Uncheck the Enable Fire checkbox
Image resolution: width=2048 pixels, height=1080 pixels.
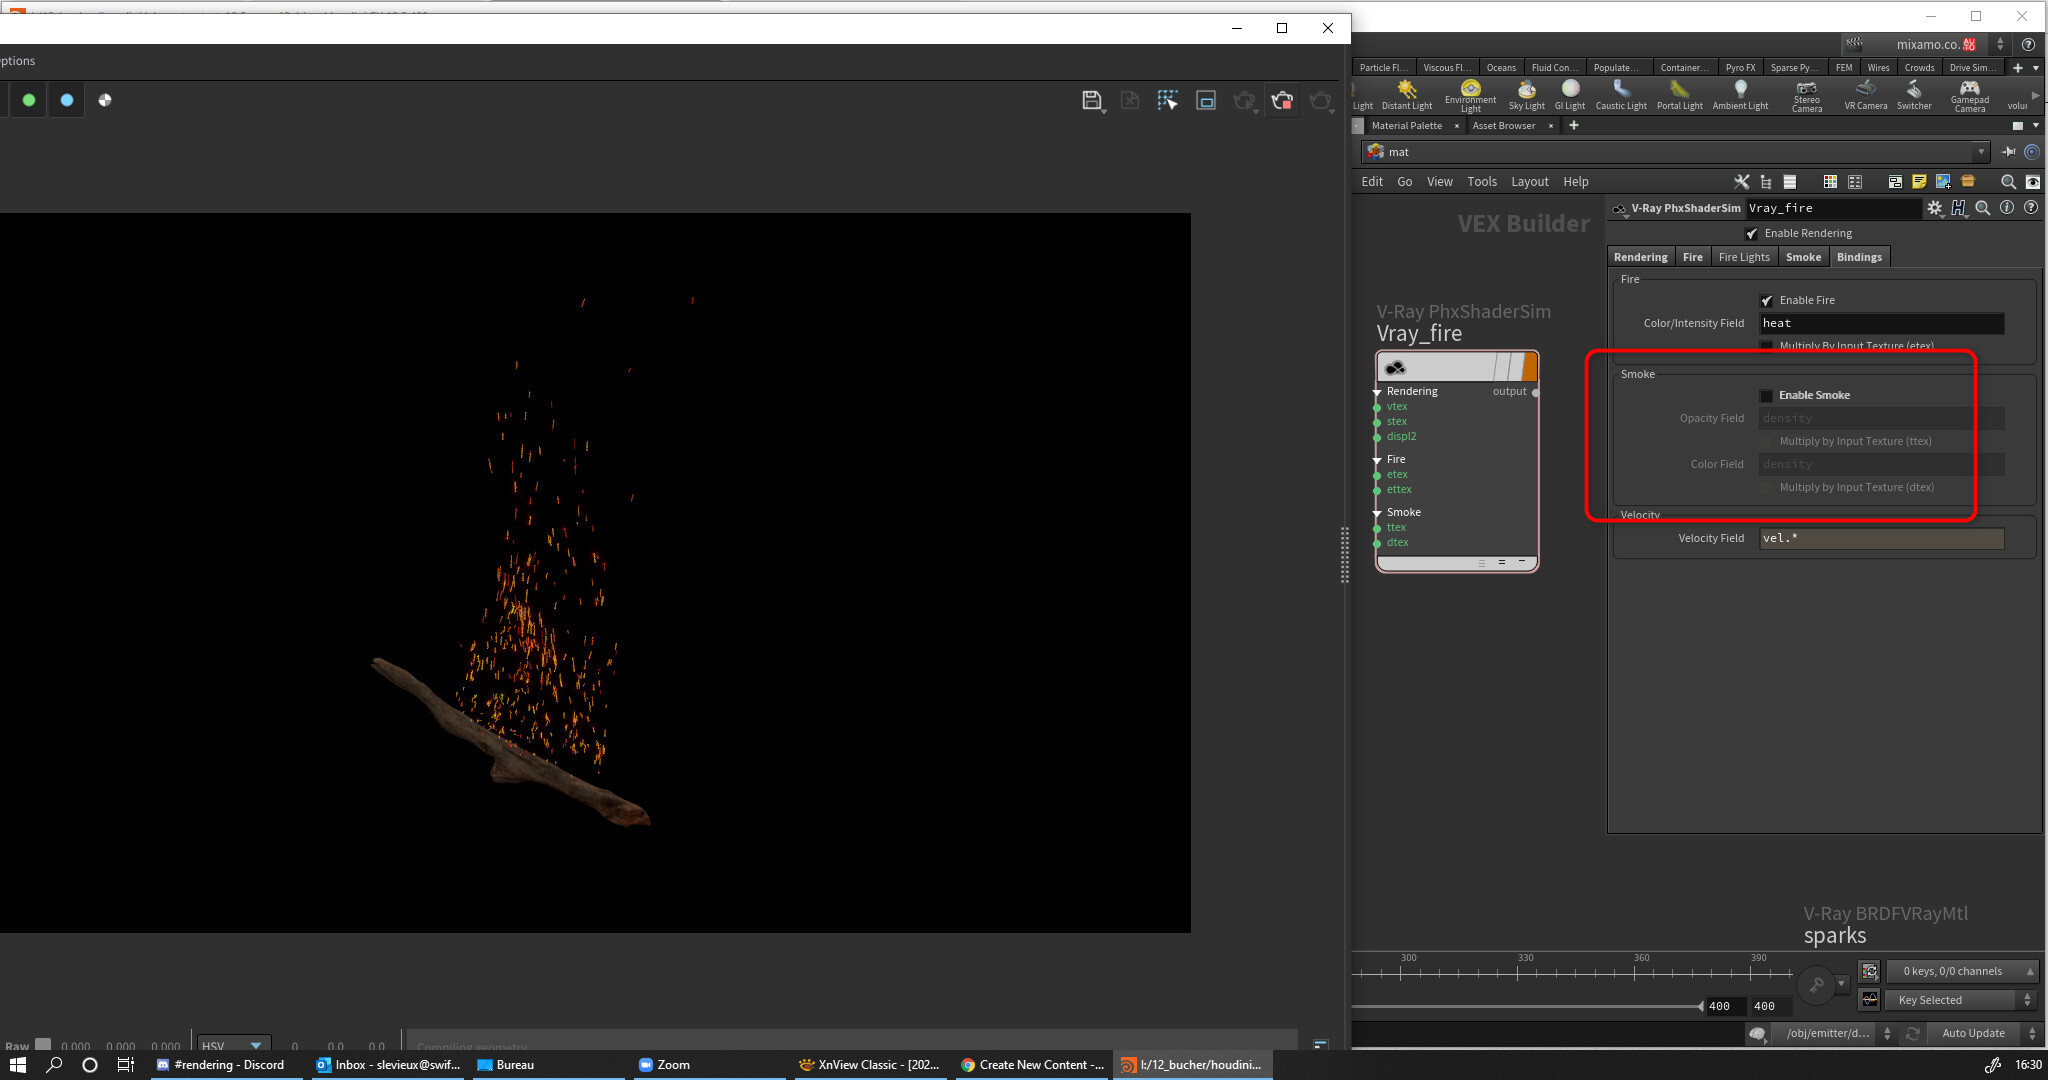(x=1767, y=301)
